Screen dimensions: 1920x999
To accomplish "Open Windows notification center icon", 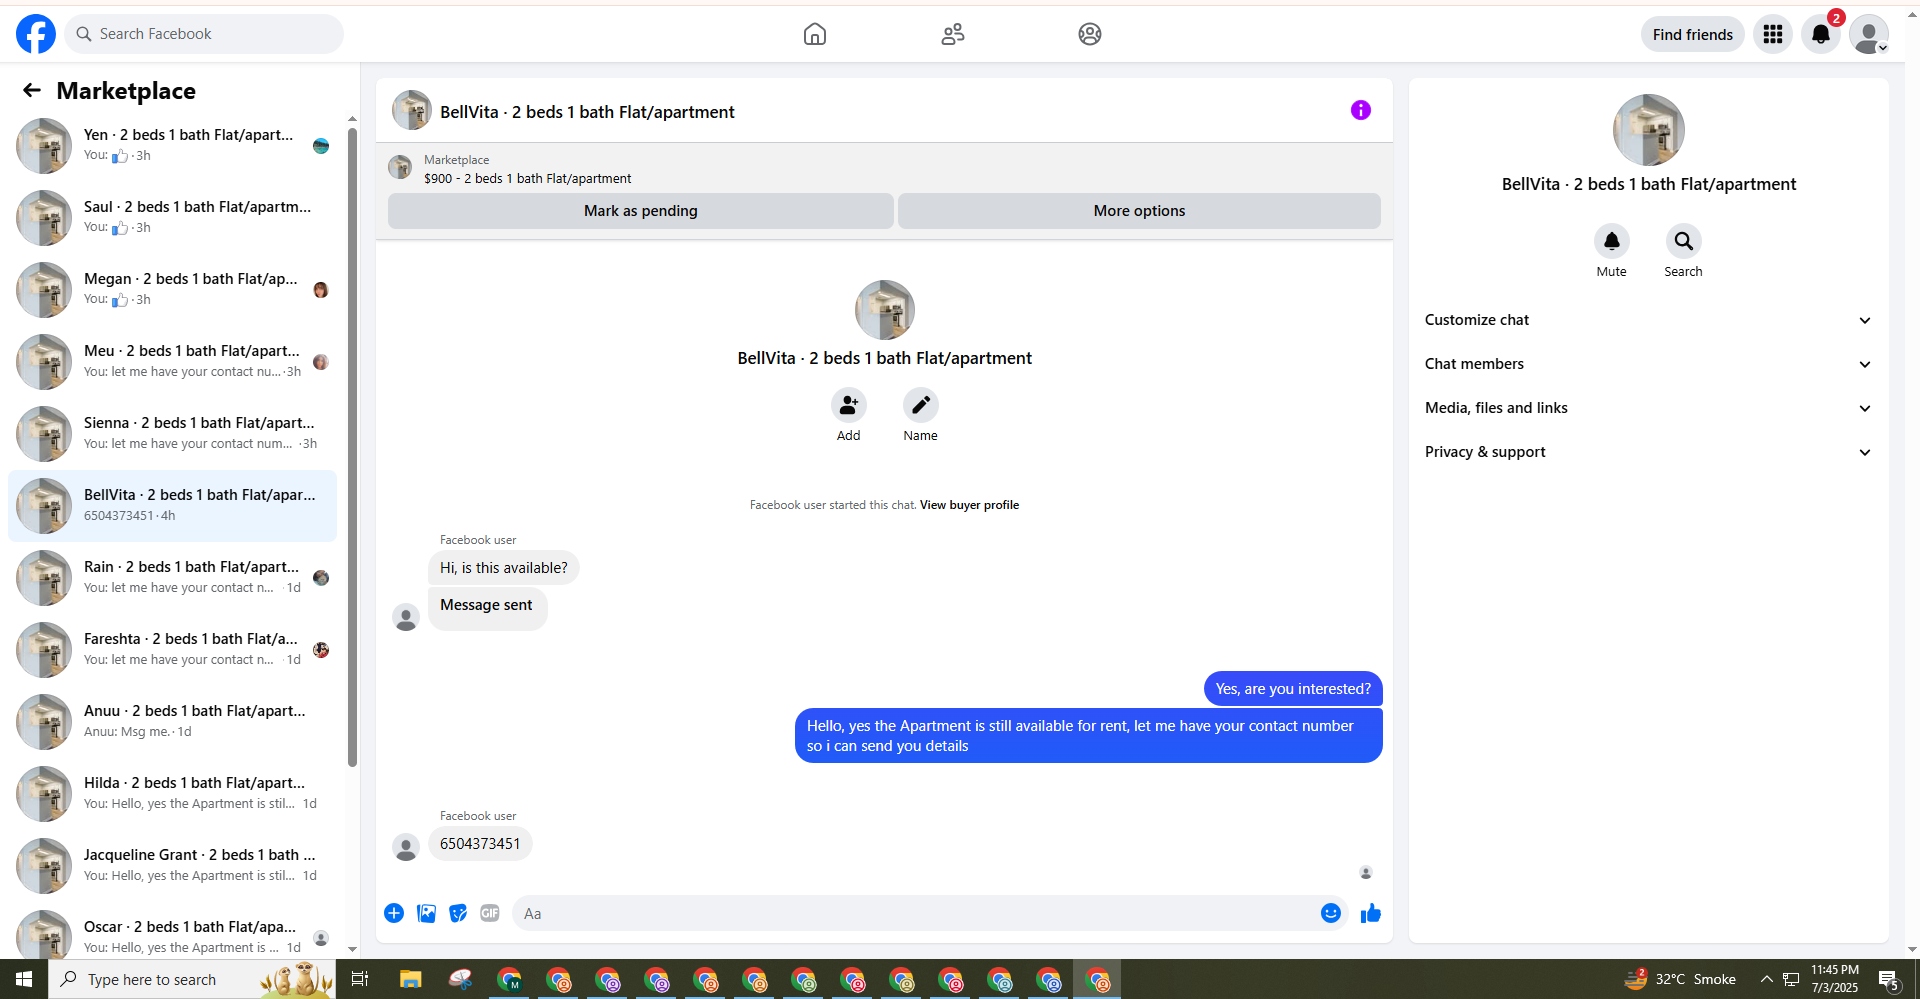I will [x=1889, y=979].
